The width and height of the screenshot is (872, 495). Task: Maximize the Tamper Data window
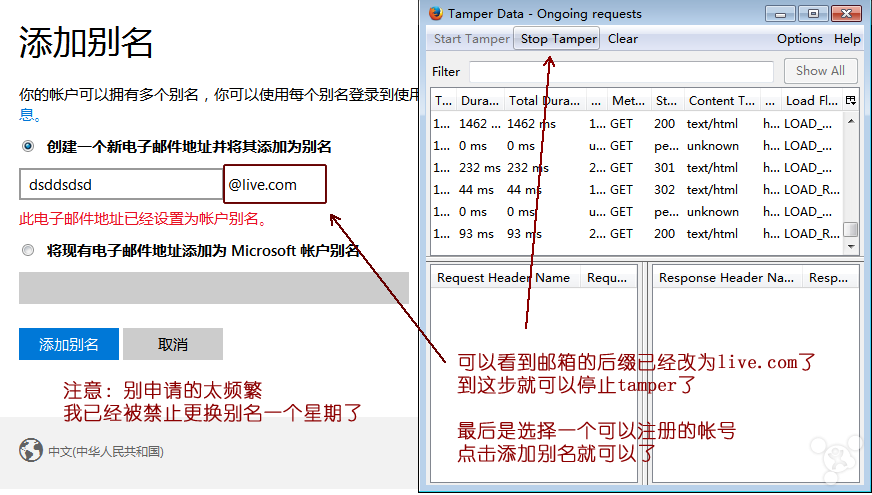coord(813,13)
